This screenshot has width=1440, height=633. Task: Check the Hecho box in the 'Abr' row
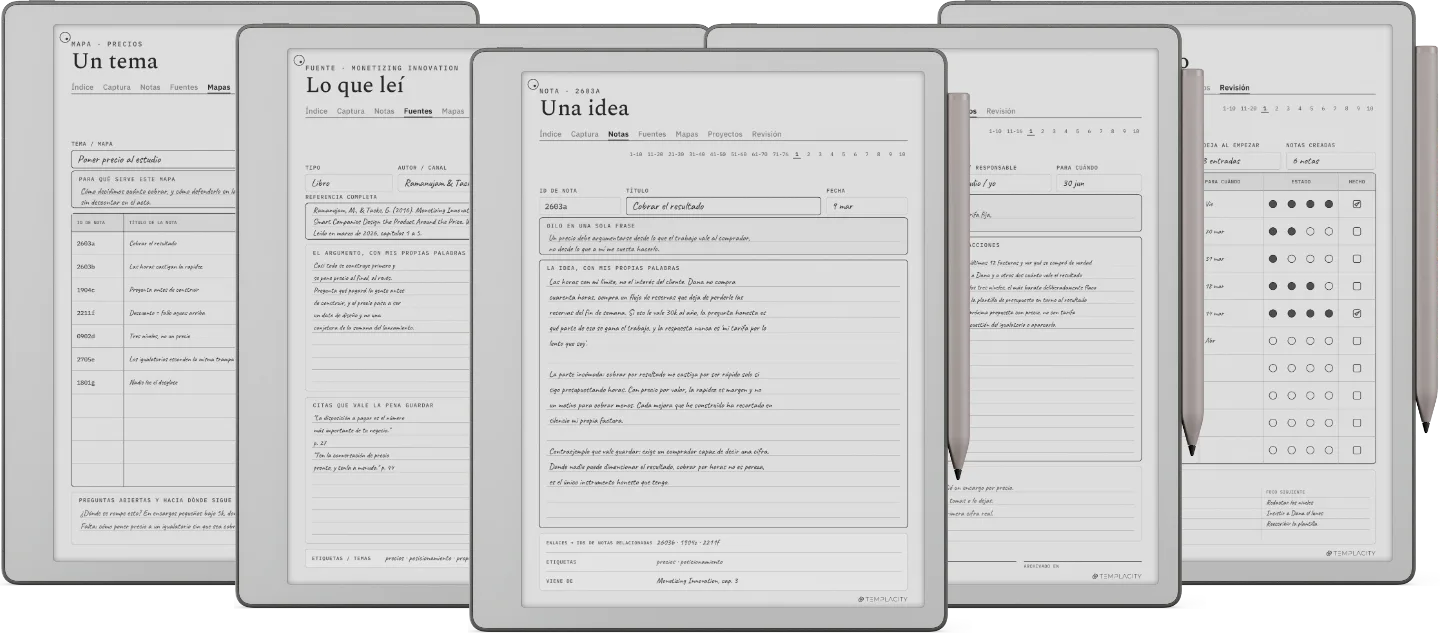1356,341
